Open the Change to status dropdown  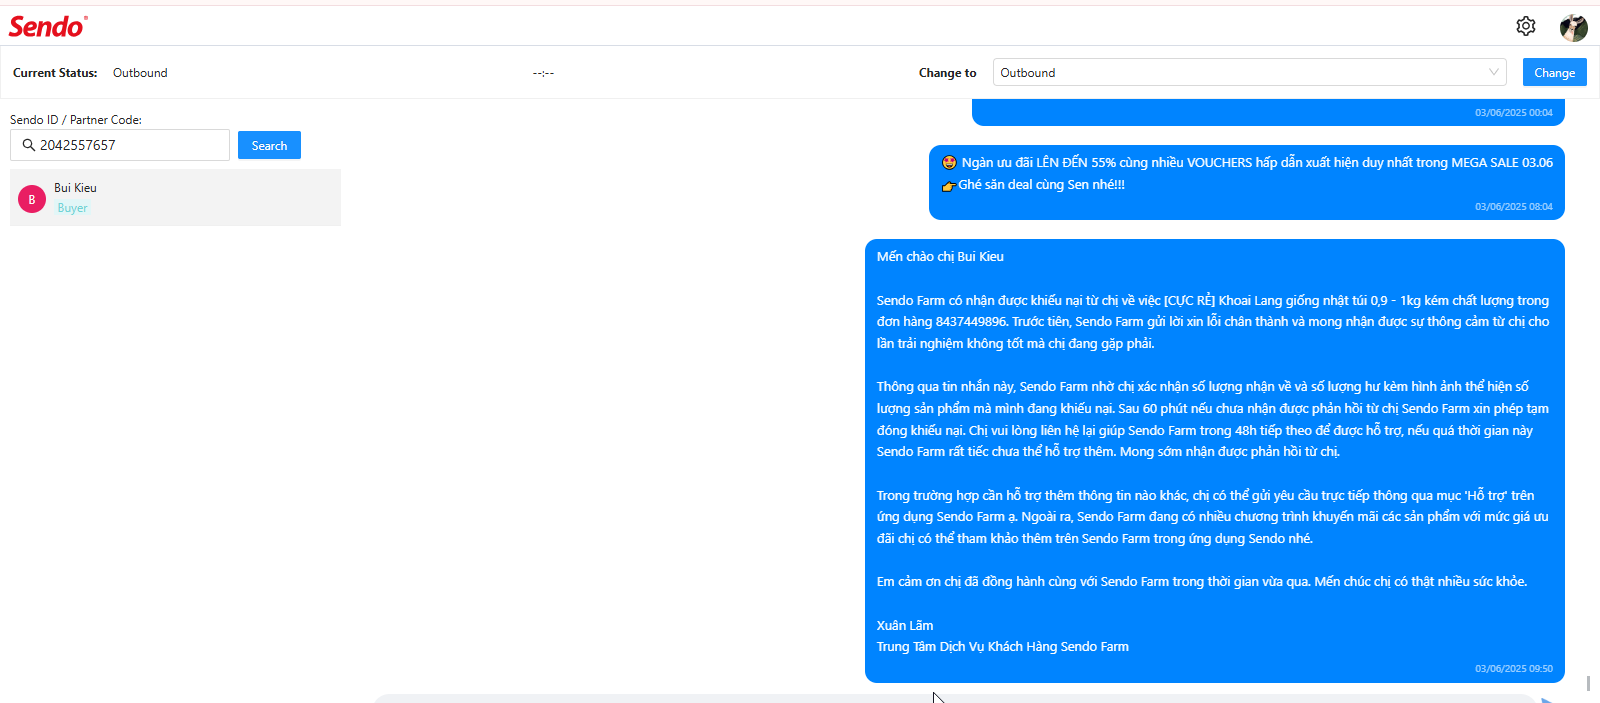click(1250, 72)
